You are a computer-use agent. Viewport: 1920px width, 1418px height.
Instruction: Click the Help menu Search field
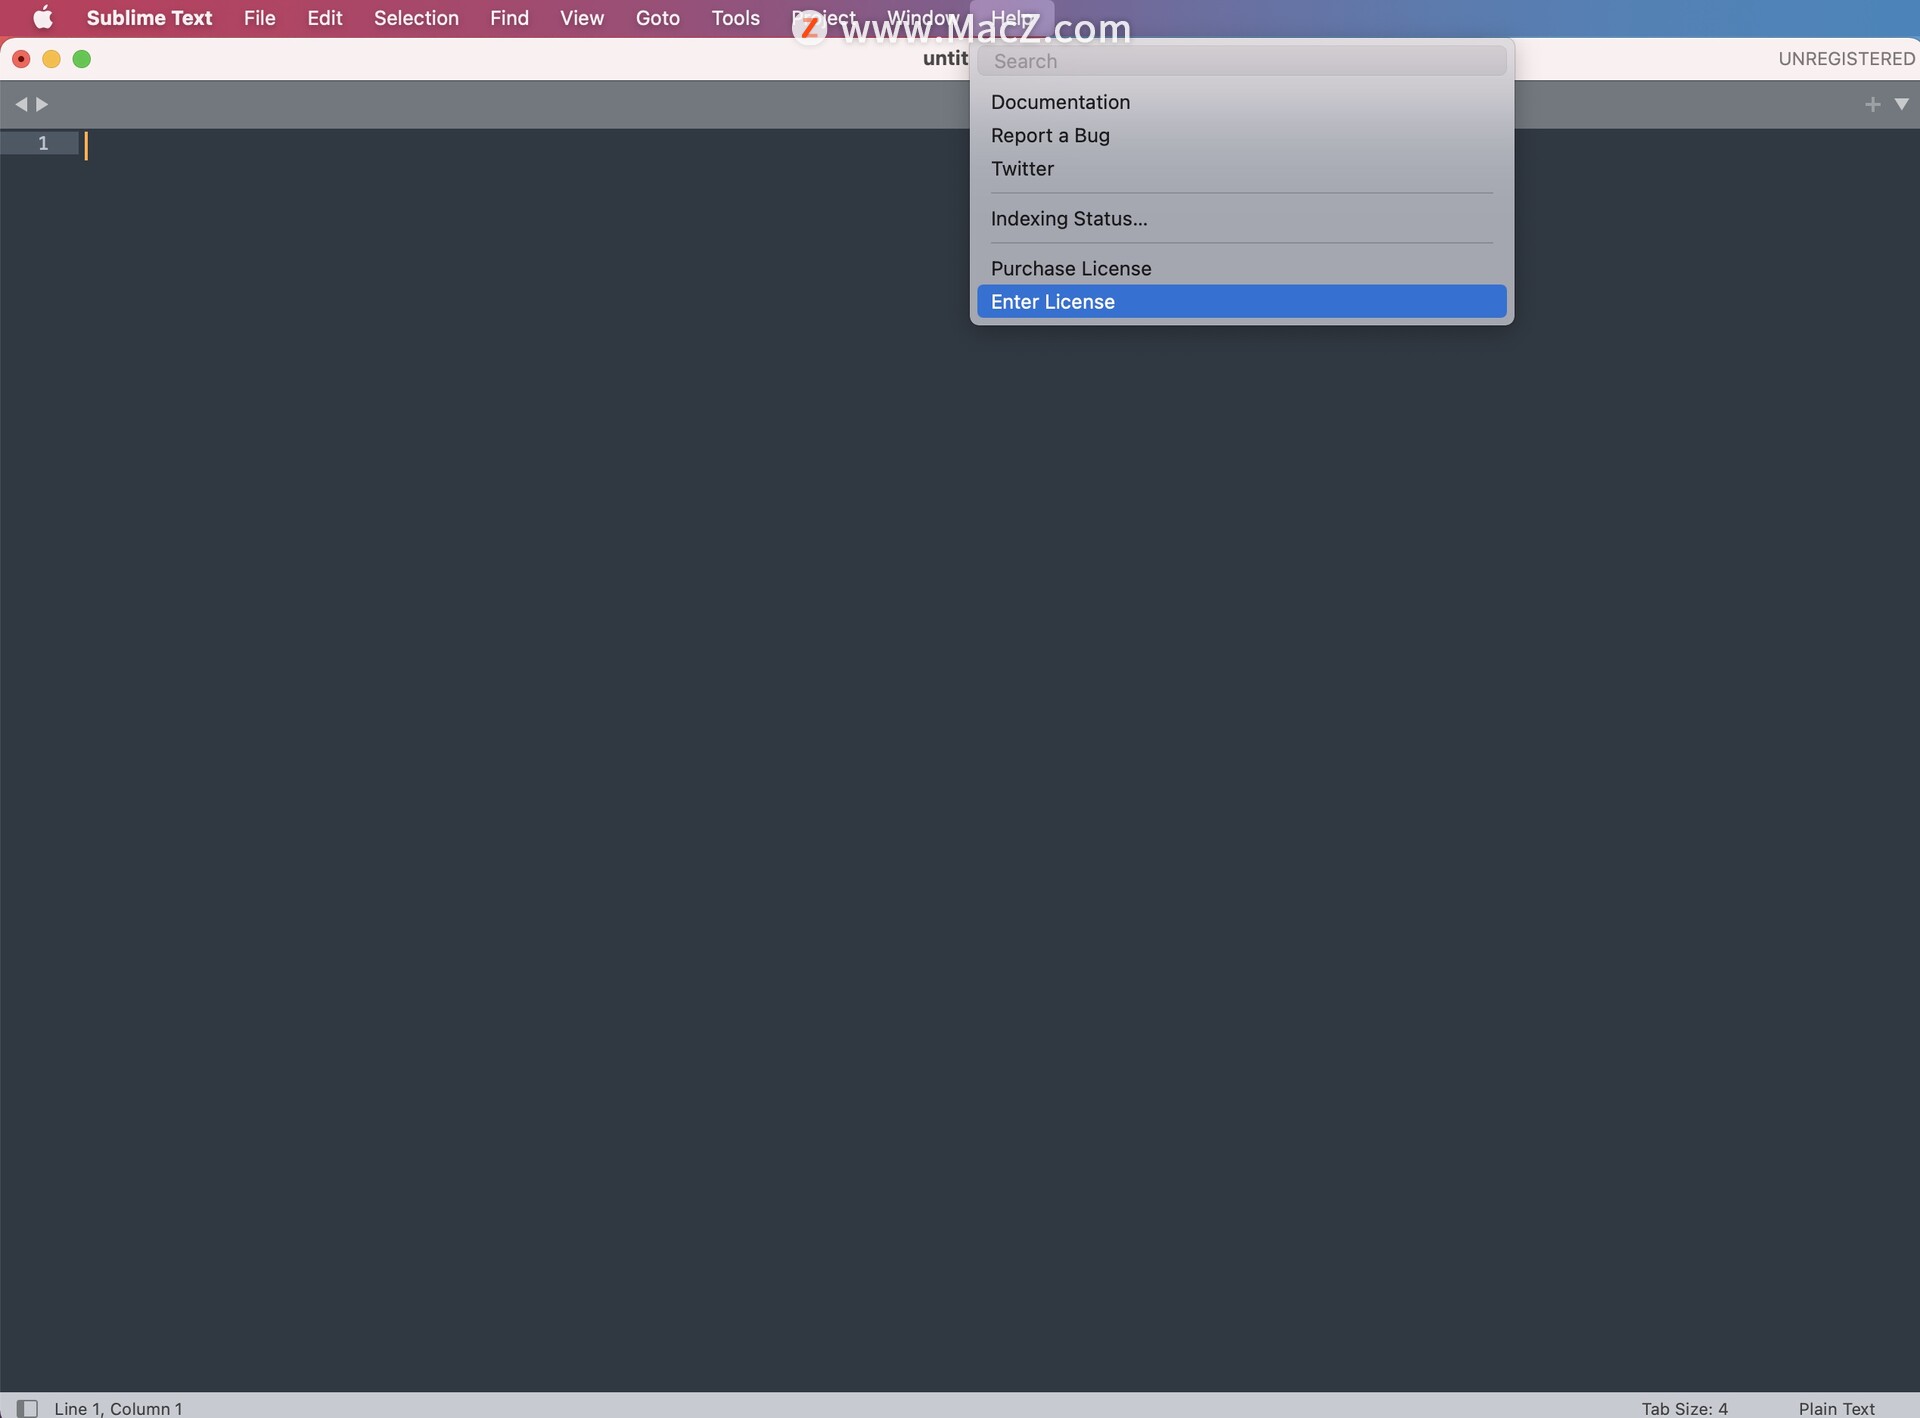coord(1241,61)
